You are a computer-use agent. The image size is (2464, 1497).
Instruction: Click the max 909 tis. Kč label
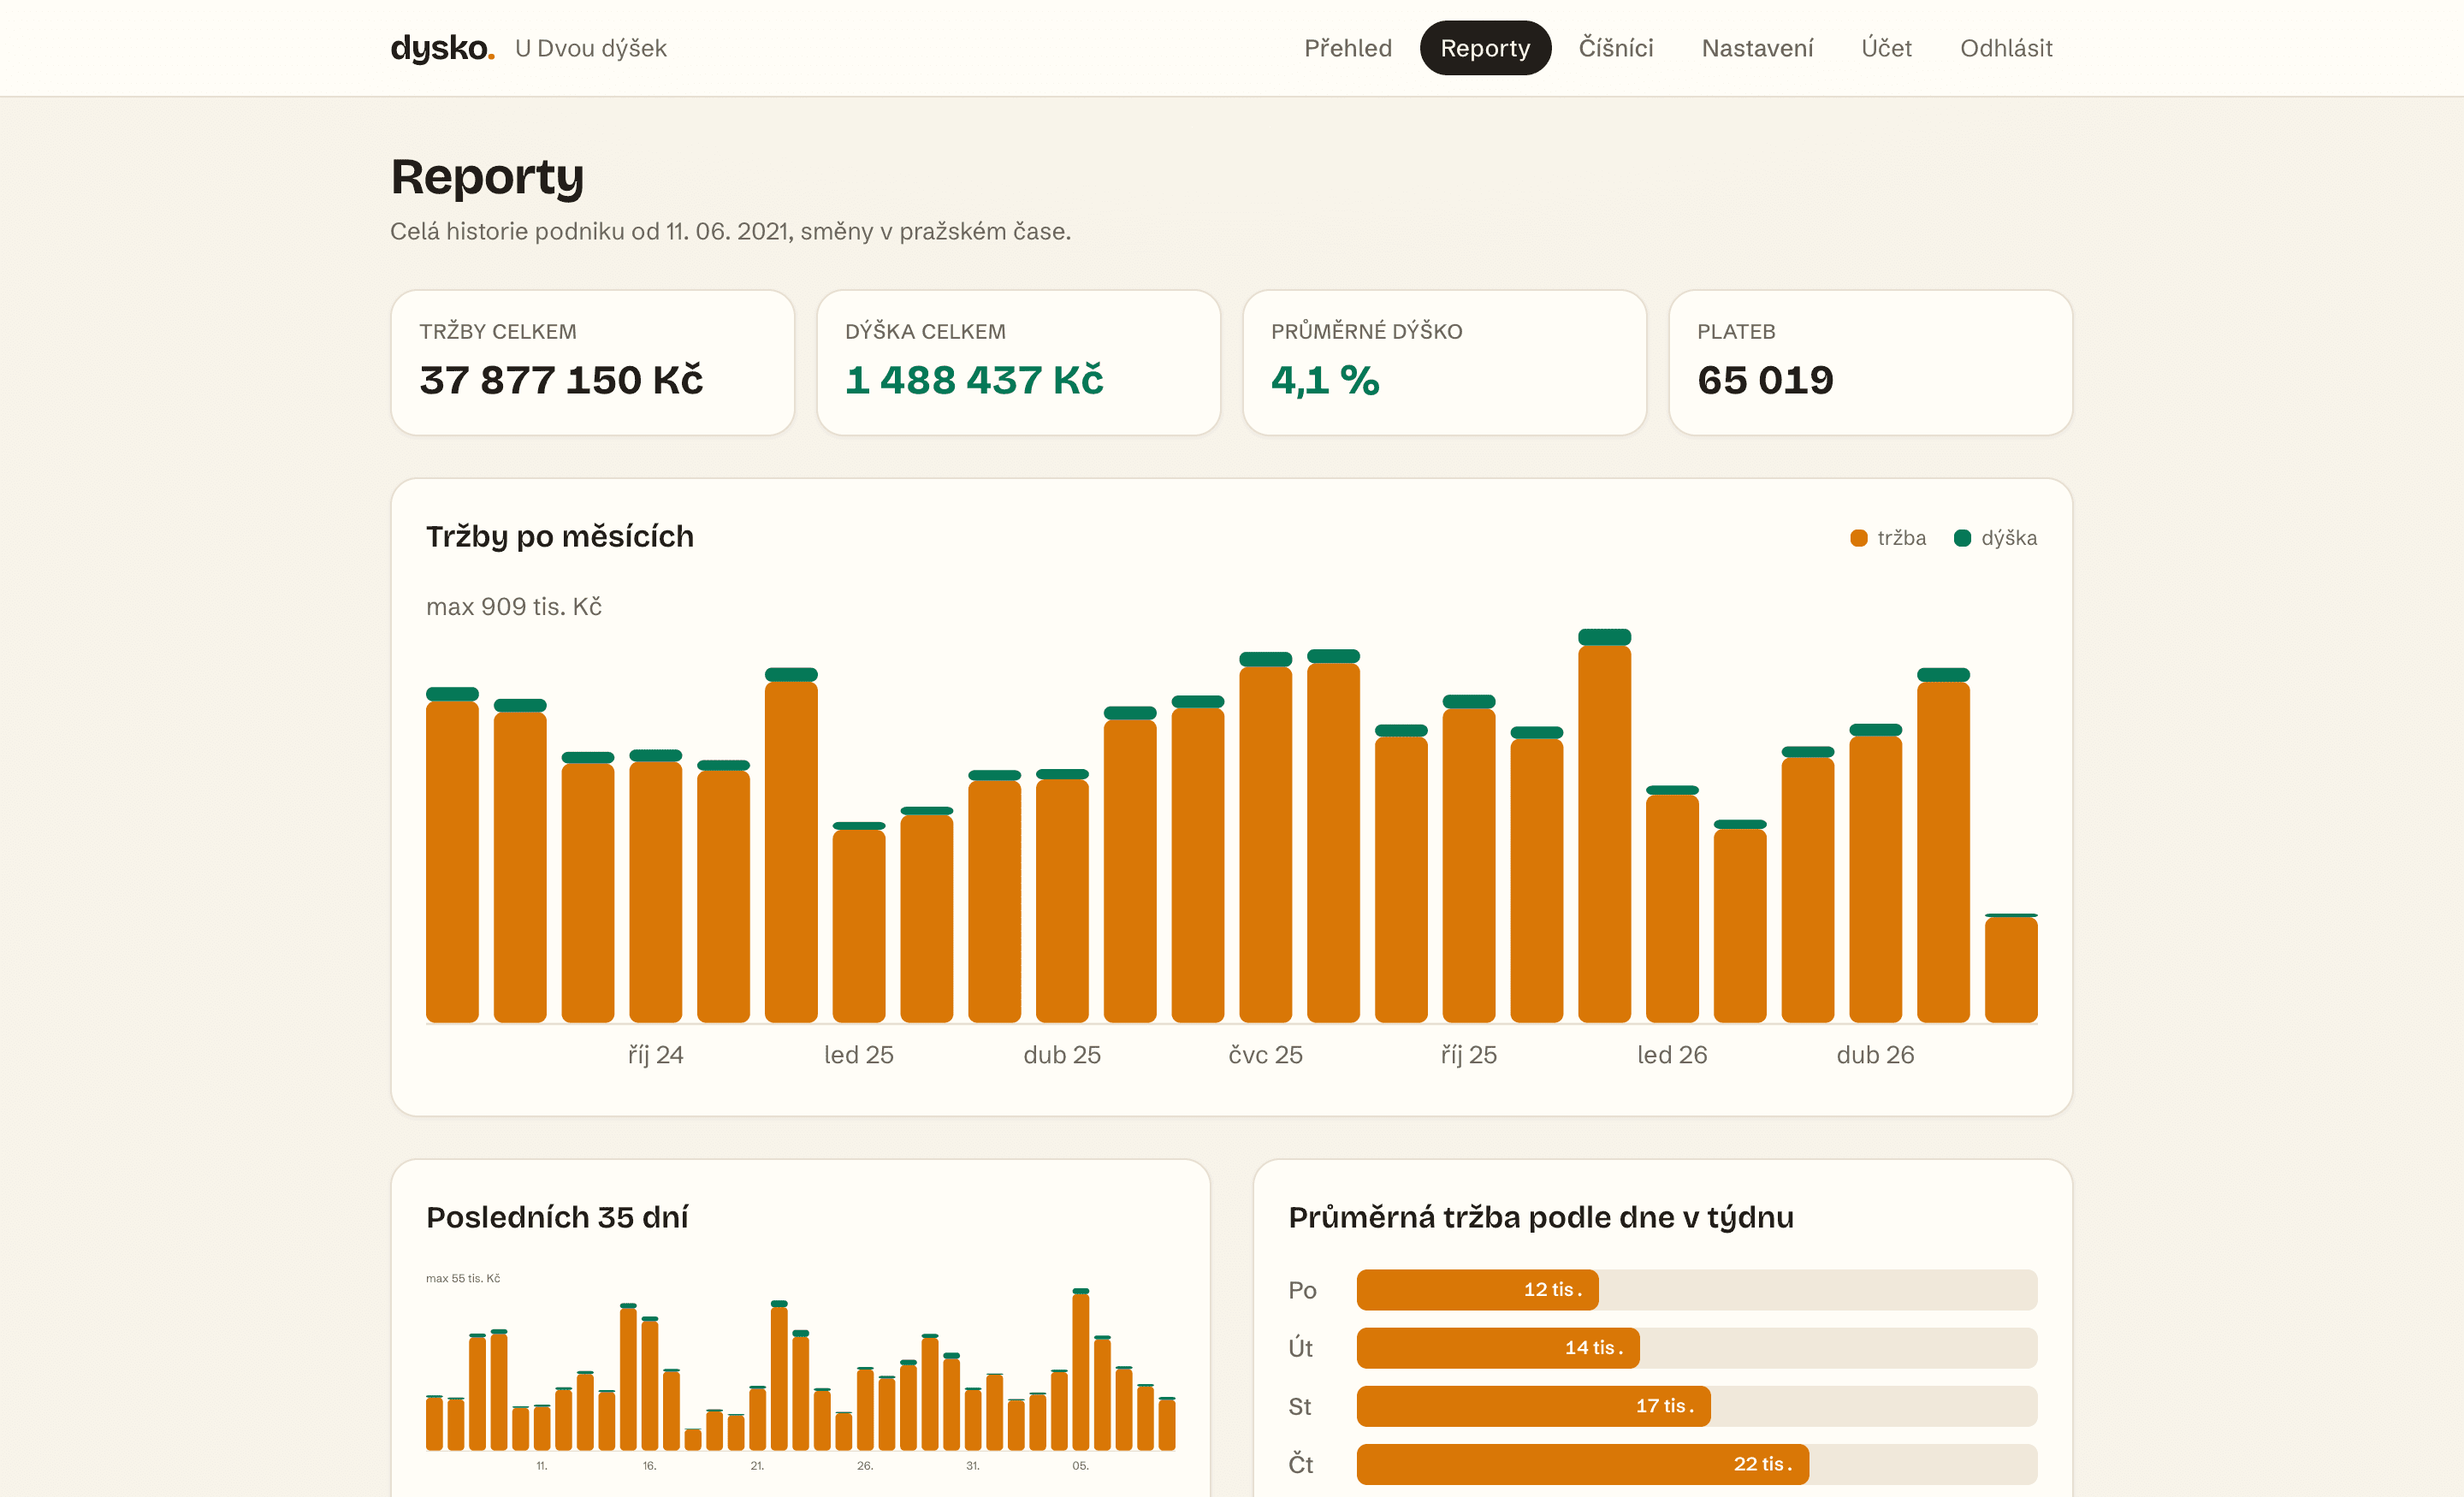click(513, 607)
